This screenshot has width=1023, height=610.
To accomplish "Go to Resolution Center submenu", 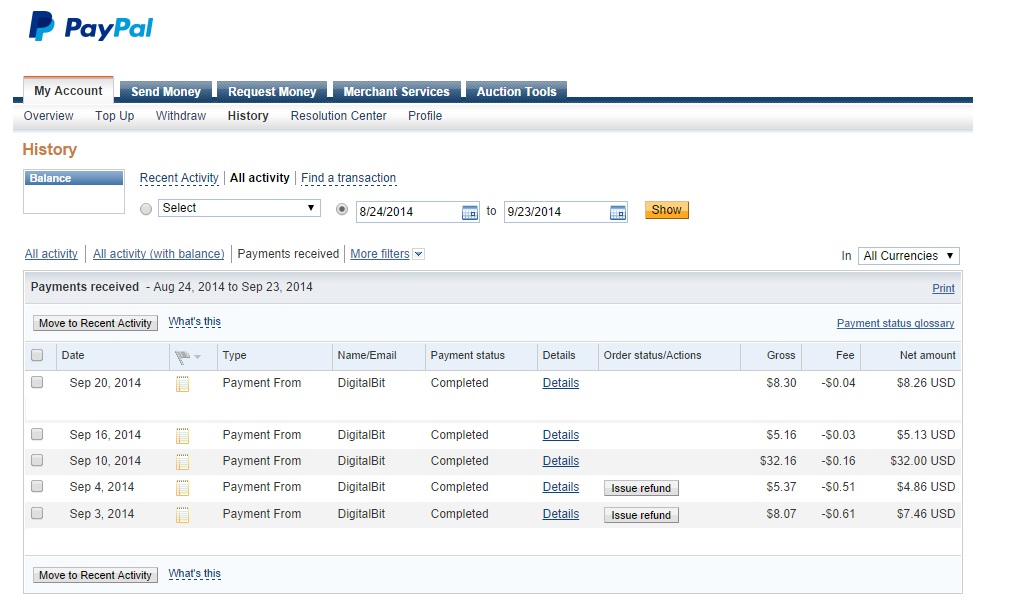I will pos(339,115).
